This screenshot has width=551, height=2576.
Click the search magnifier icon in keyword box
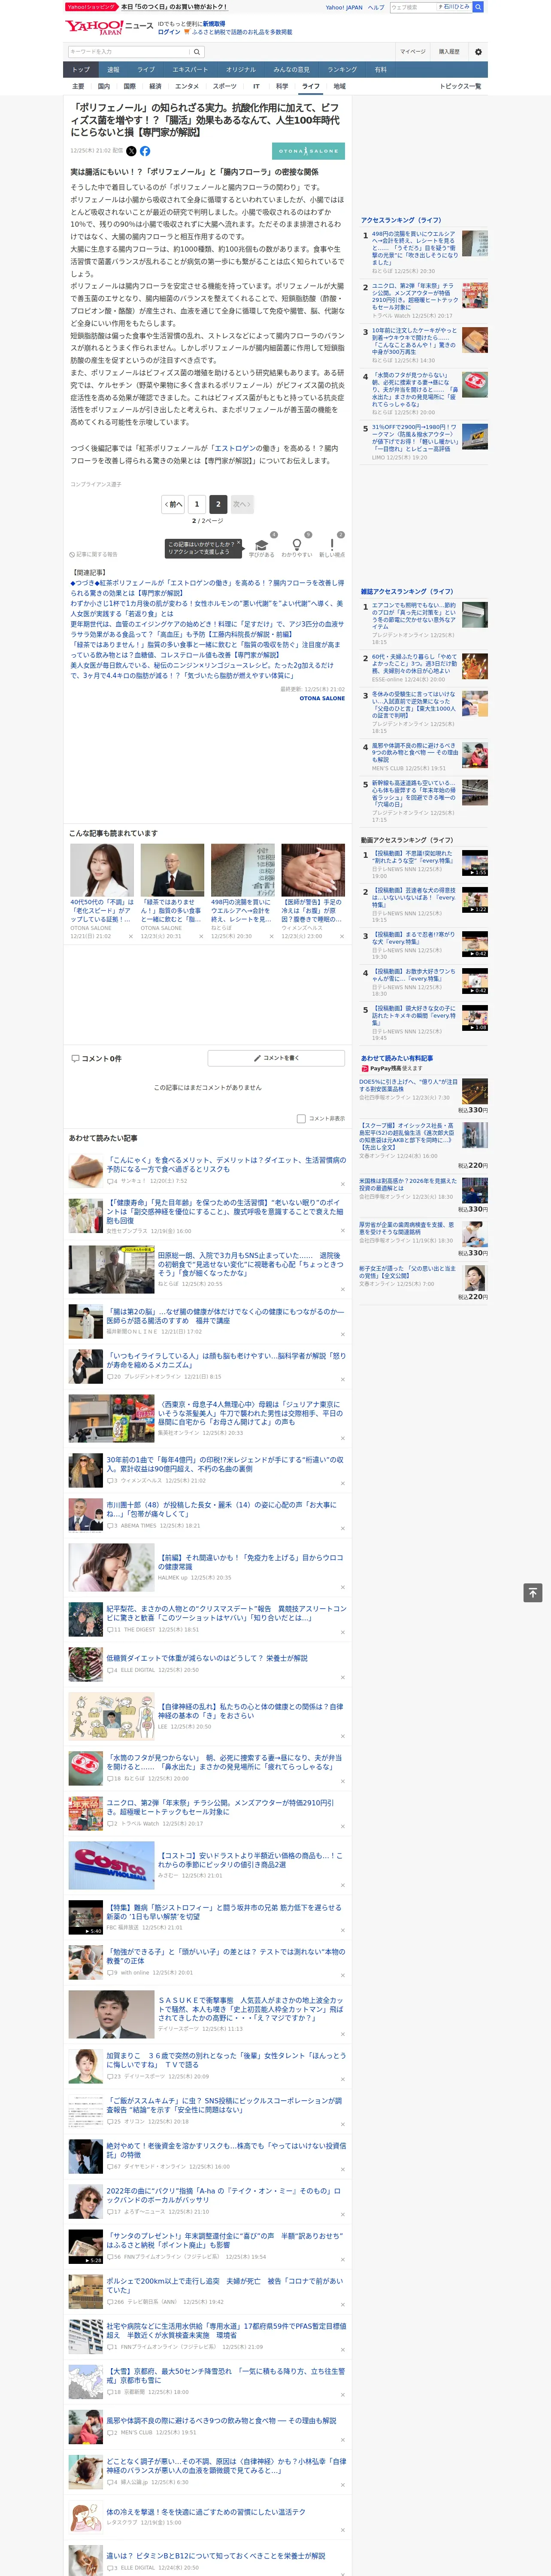point(197,51)
